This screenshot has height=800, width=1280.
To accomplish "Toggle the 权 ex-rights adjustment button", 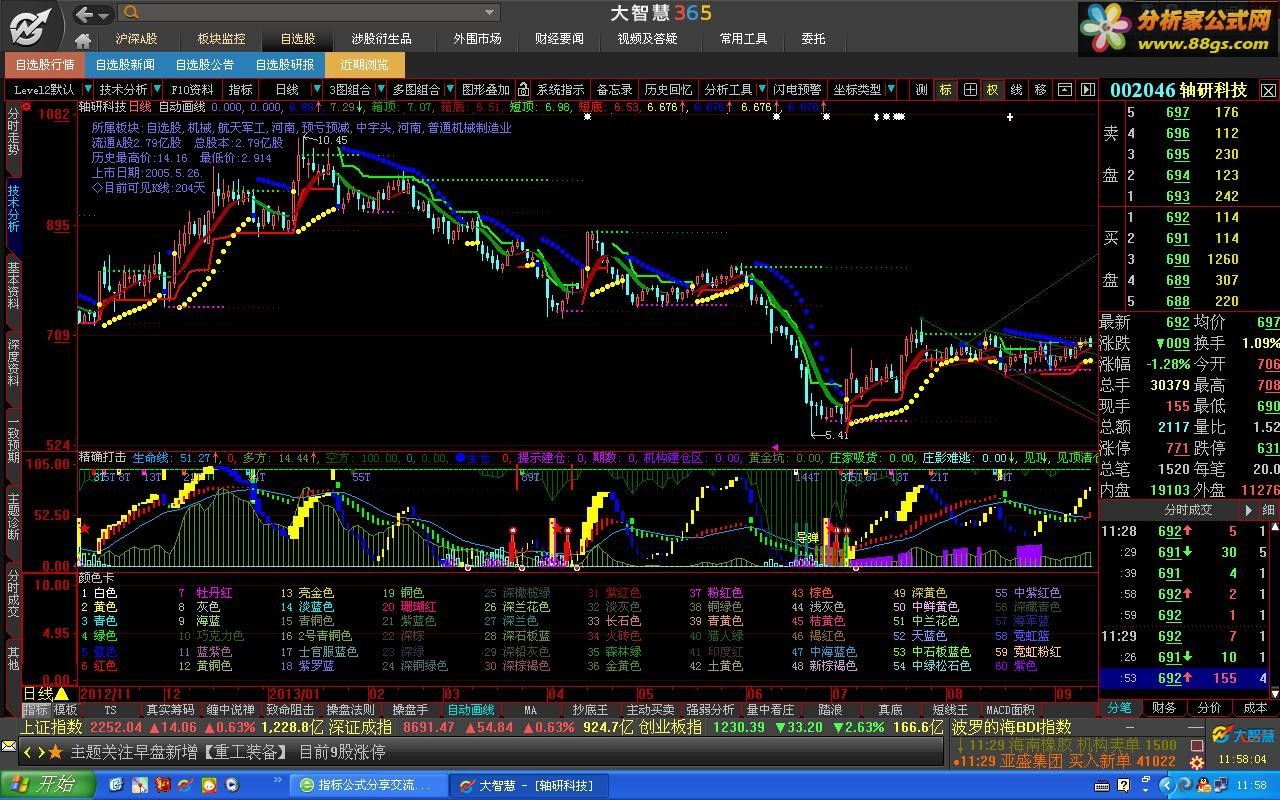I will 993,89.
